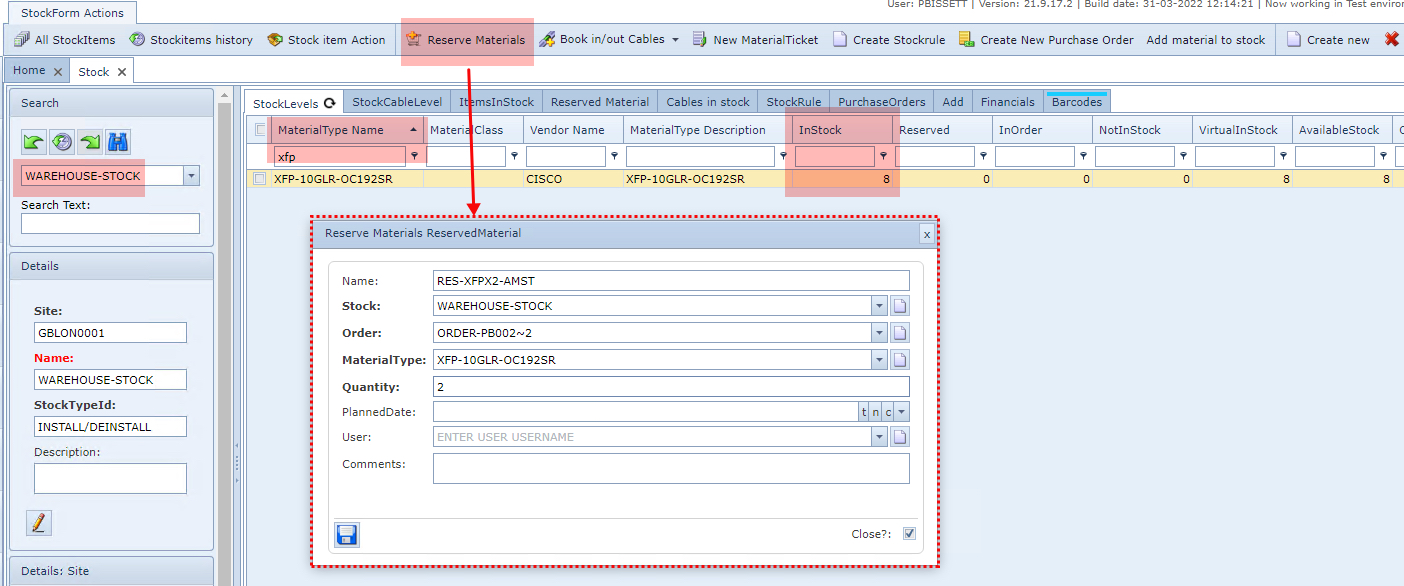Expand the WAREHOUSE-STOCK dropdown in Search panel

pyautogui.click(x=192, y=176)
